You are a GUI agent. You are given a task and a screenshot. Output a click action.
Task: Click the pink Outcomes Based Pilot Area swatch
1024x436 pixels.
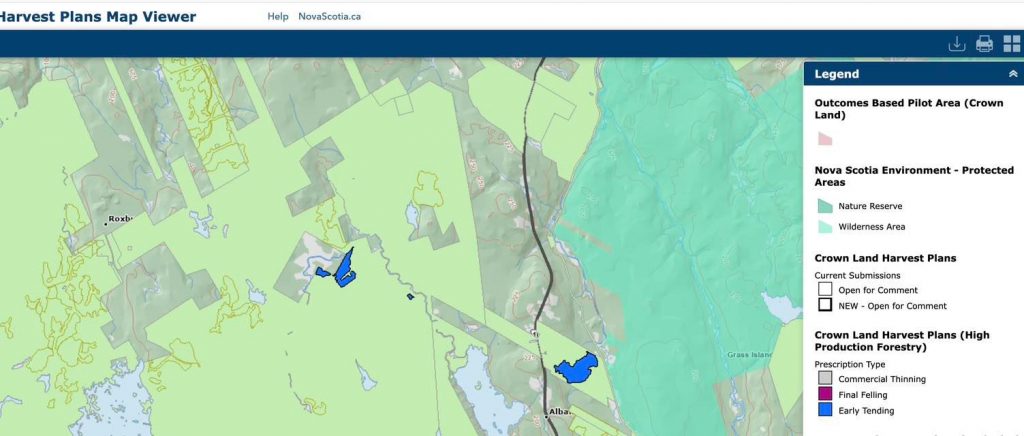825,139
